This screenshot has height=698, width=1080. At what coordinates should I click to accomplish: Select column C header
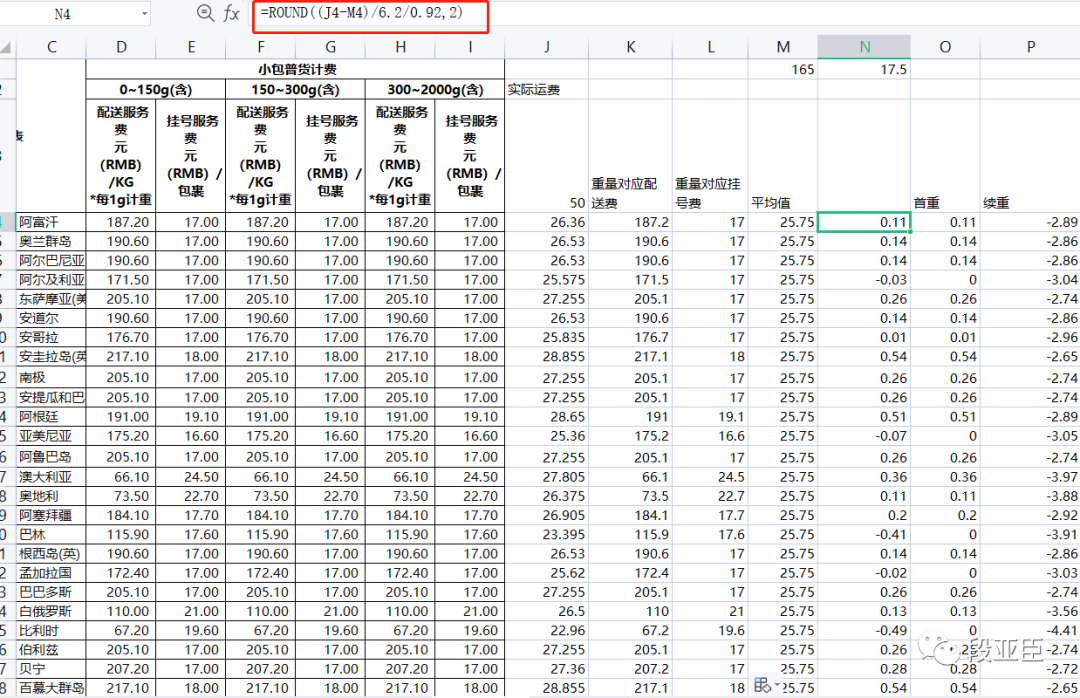(x=52, y=47)
